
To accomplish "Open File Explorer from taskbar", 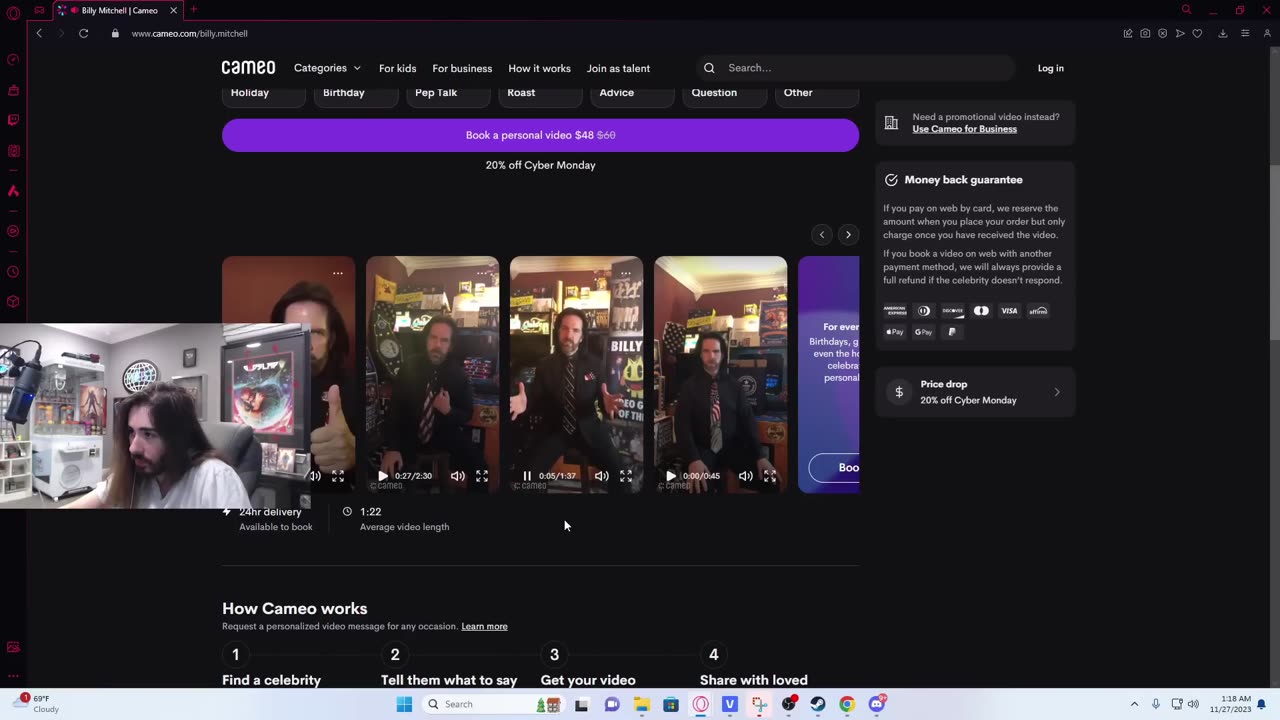I will [x=641, y=704].
